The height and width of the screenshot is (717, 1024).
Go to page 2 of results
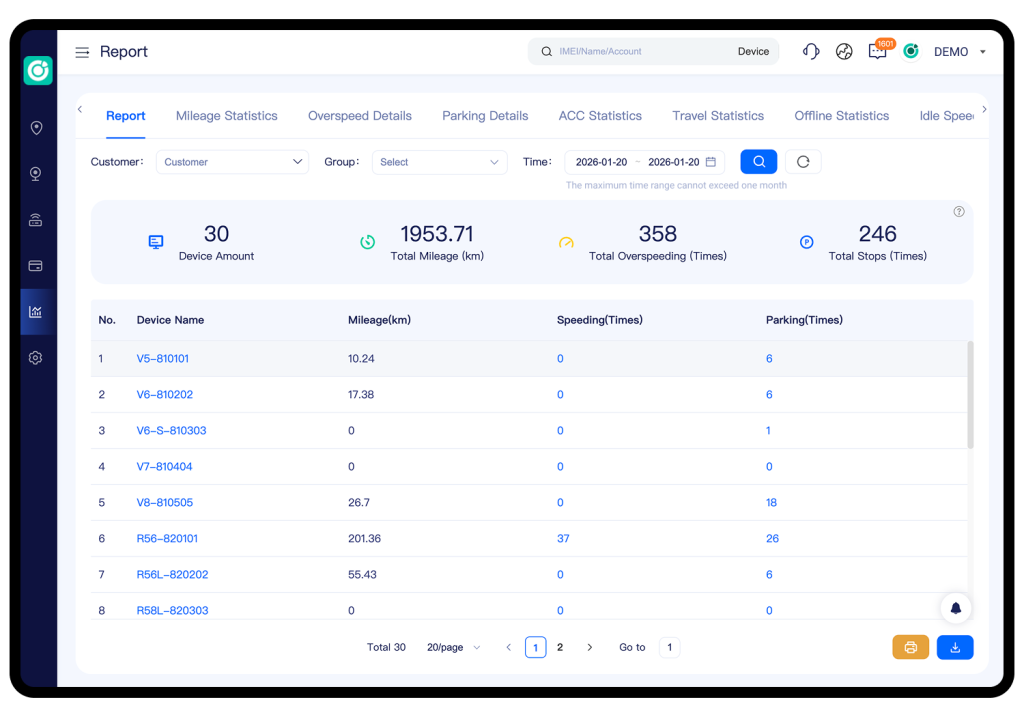coord(560,648)
